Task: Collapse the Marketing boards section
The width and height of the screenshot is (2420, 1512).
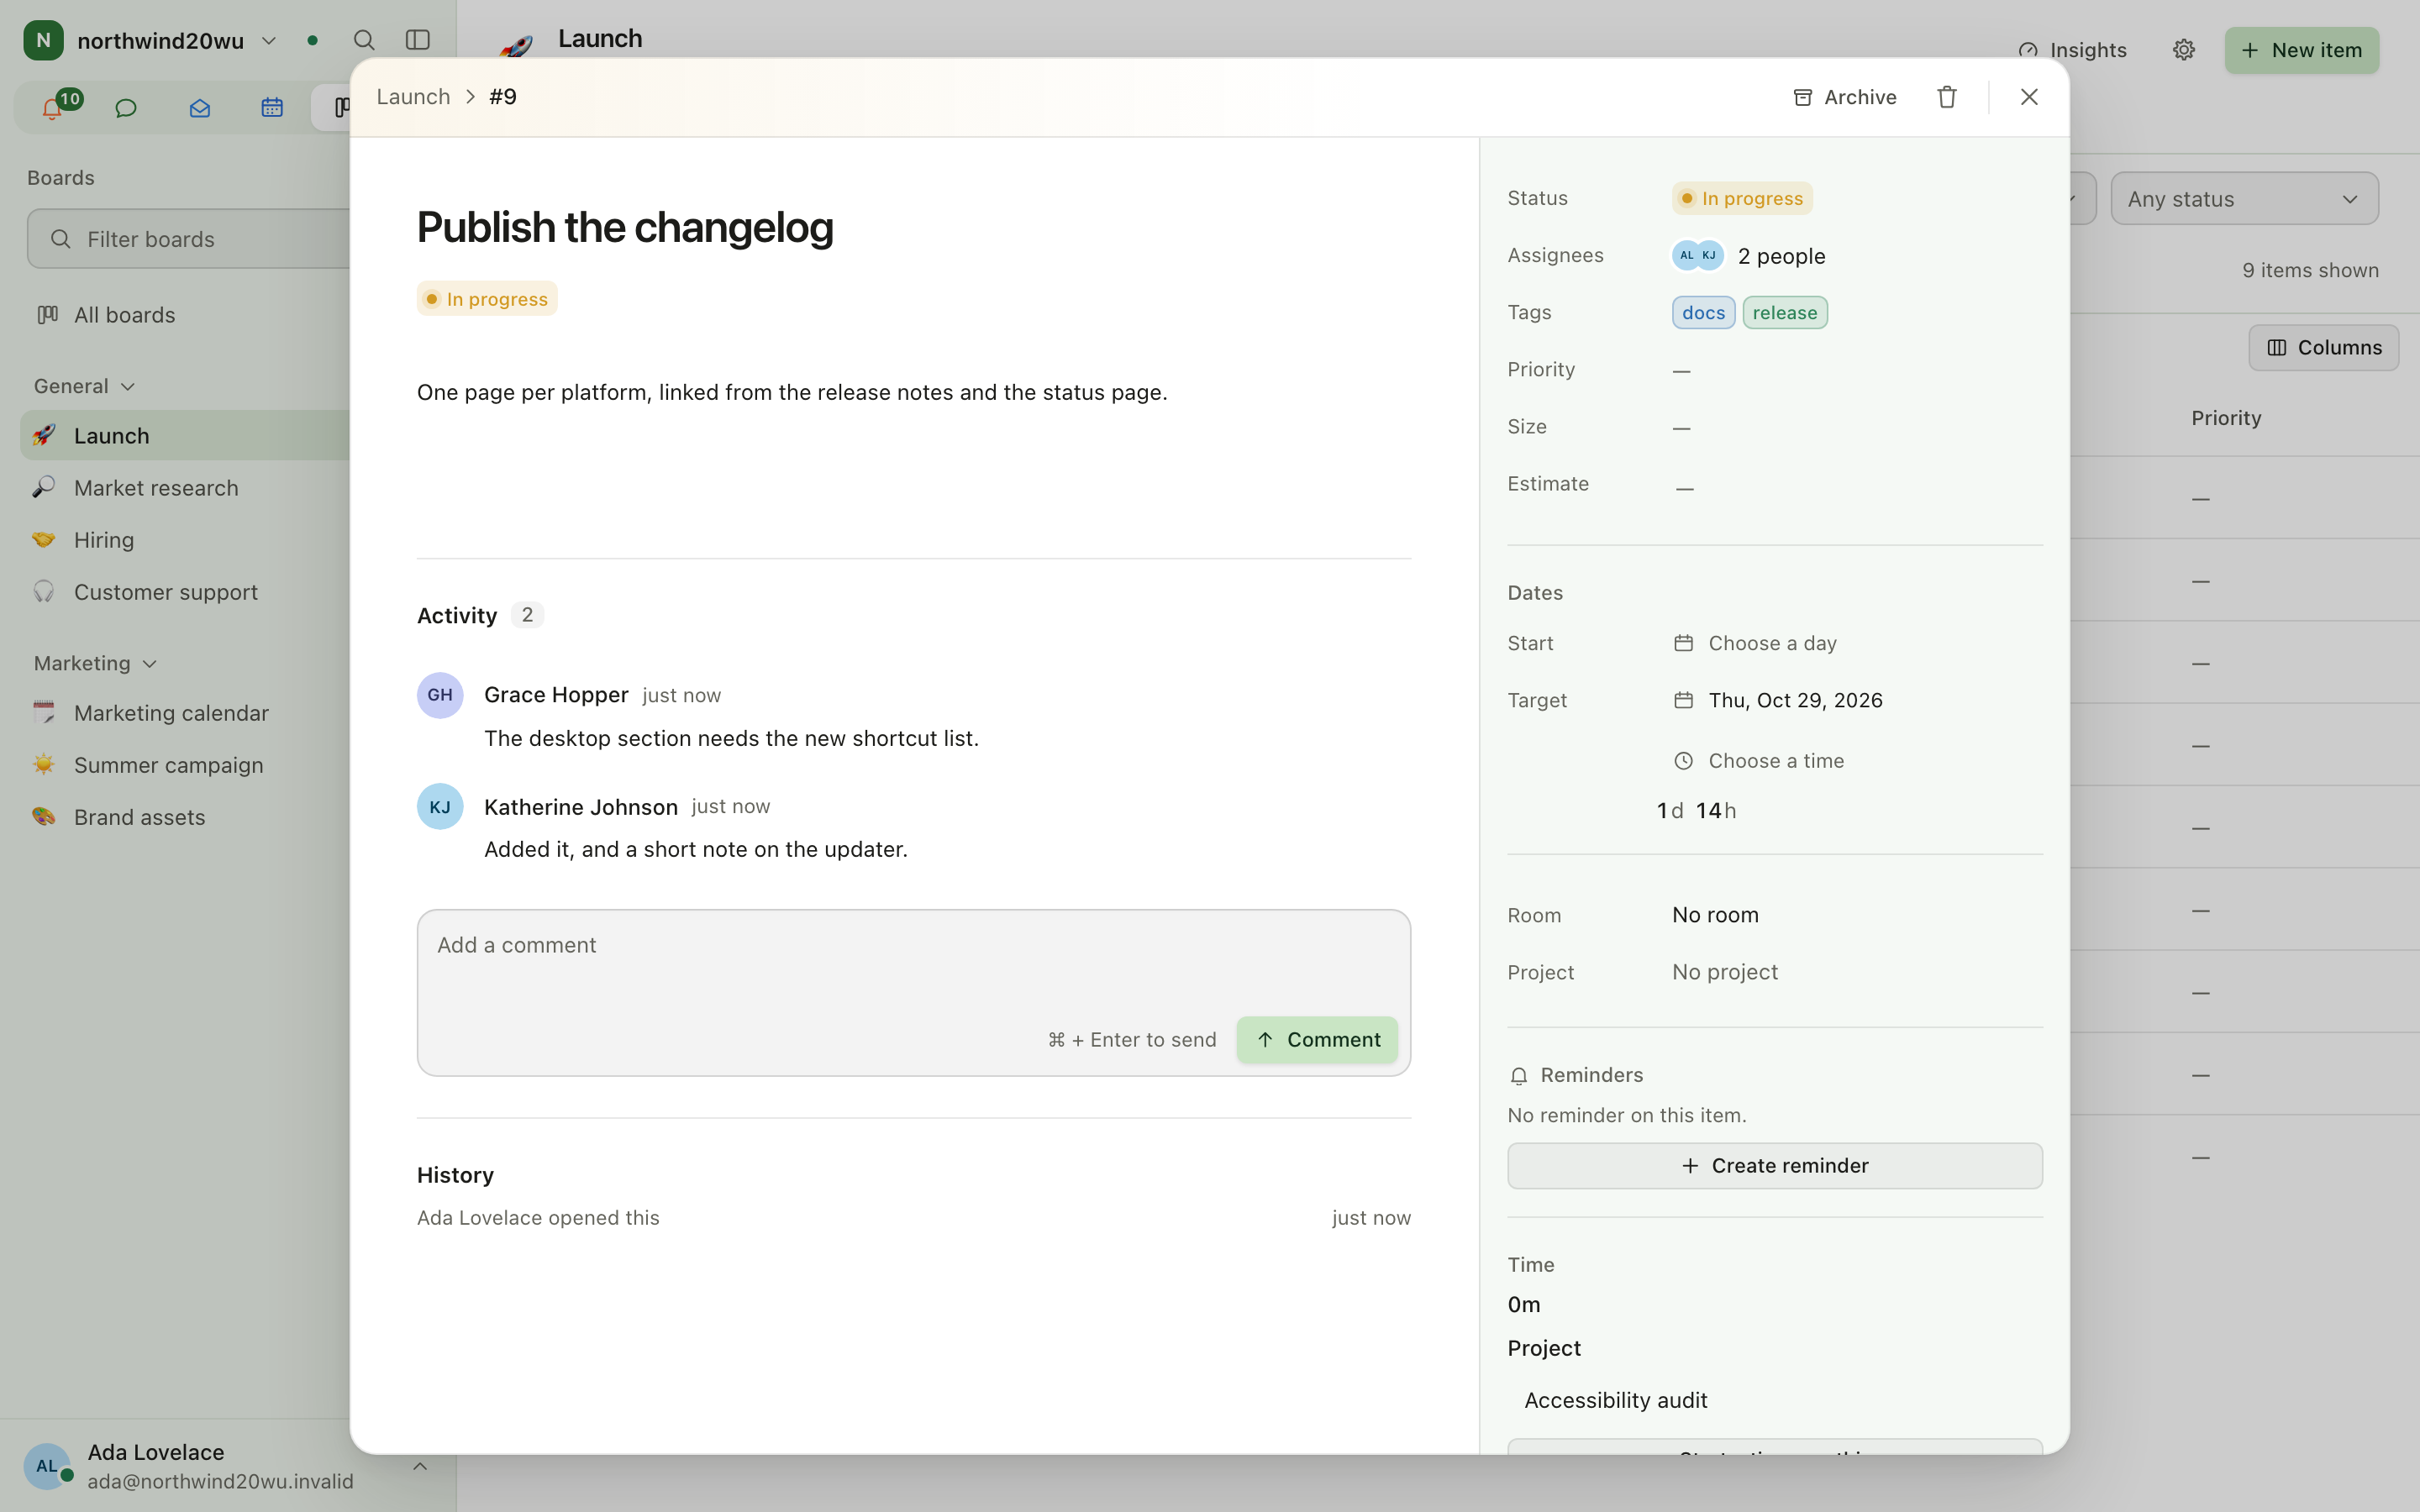Action: (96, 663)
